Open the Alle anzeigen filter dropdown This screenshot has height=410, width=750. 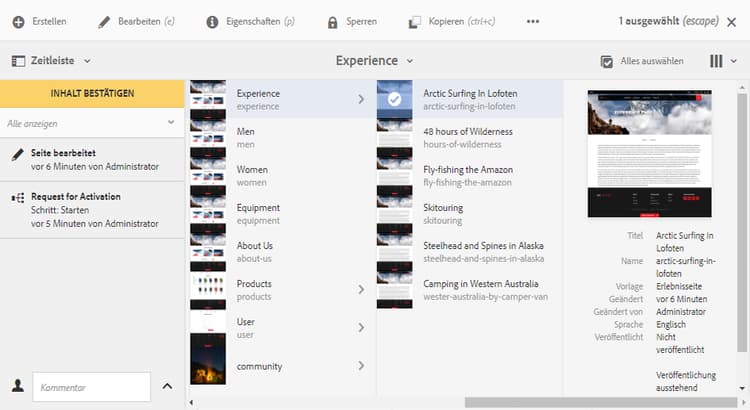click(171, 123)
